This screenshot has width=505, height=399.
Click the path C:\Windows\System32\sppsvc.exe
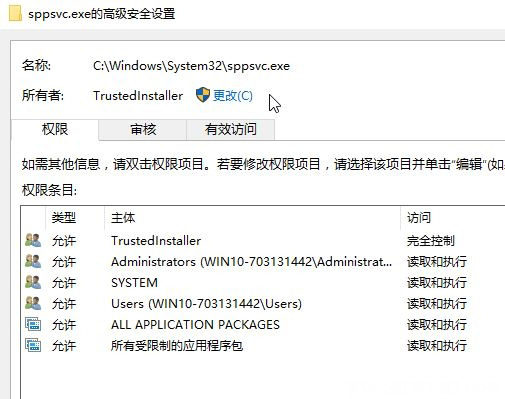[x=191, y=66]
